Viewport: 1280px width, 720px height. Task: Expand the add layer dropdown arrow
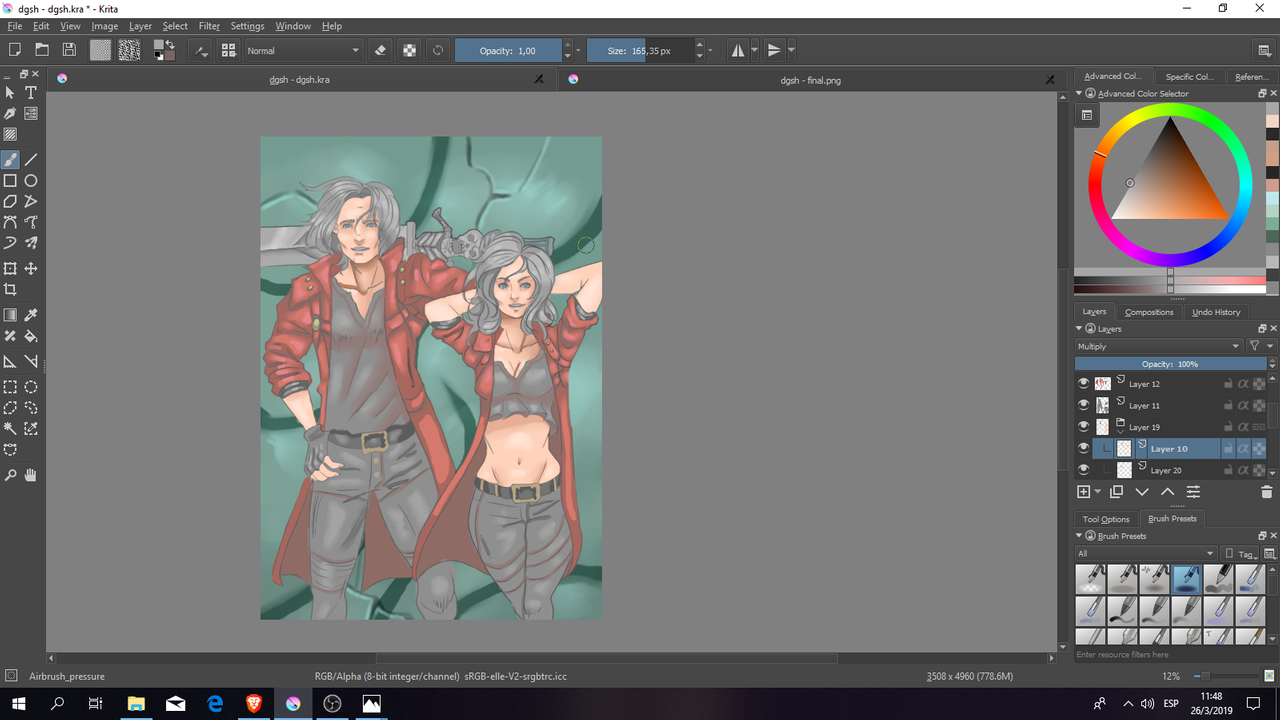point(1098,492)
